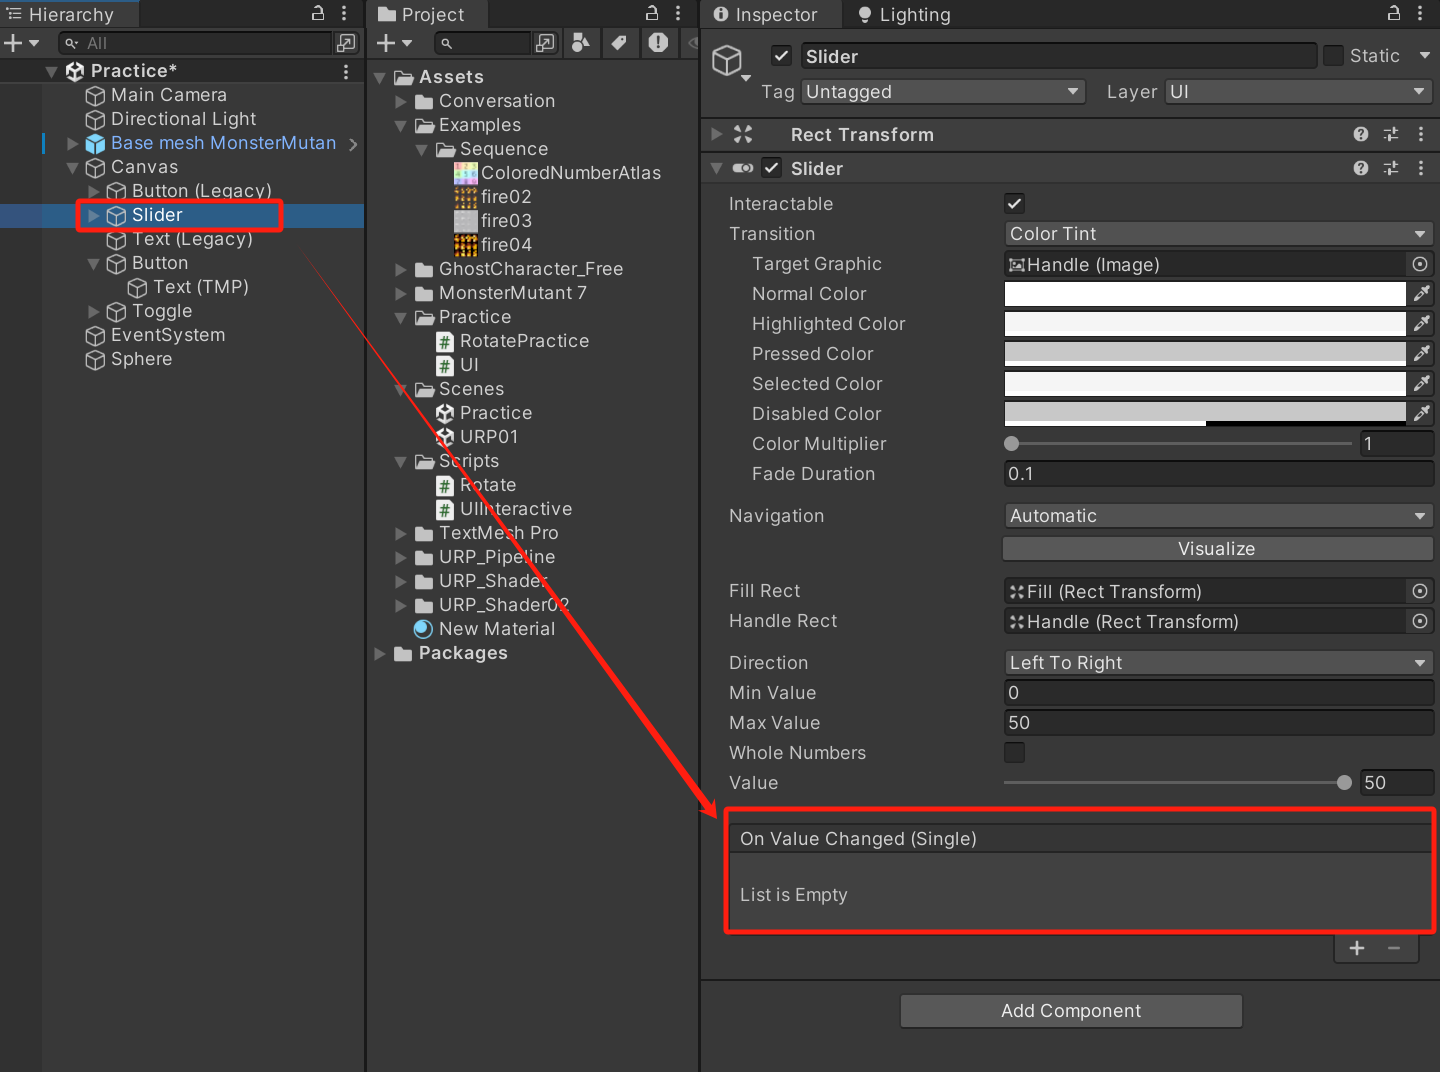Click the Color Multiplier slider handle
This screenshot has height=1072, width=1440.
pyautogui.click(x=1012, y=444)
